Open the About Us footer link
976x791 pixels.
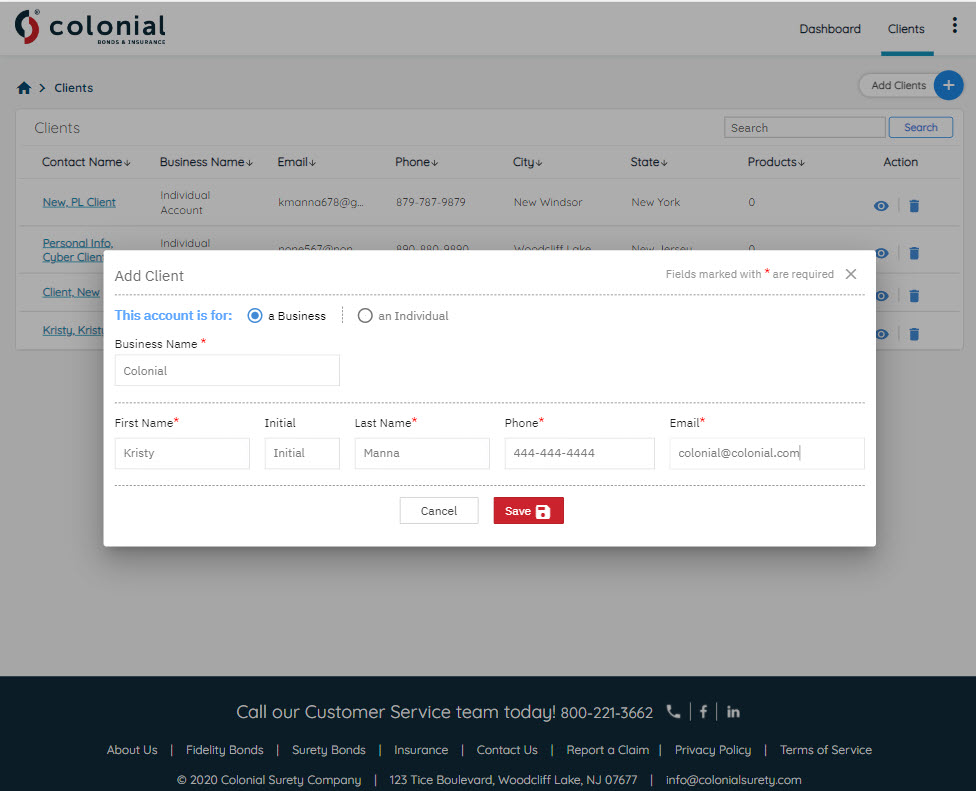tap(132, 750)
